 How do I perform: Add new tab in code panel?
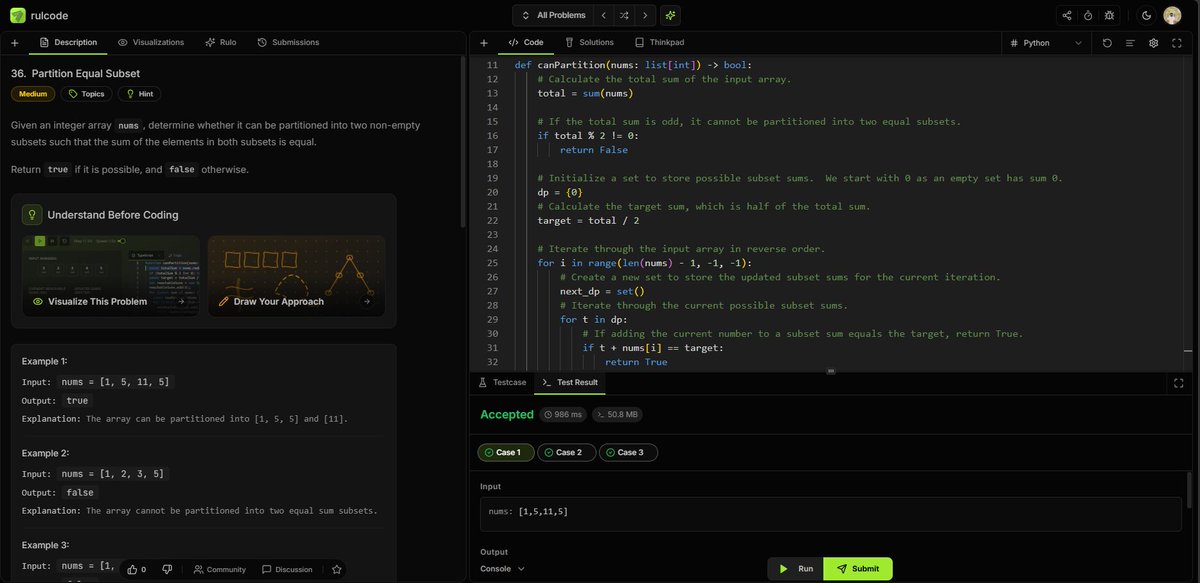pyautogui.click(x=483, y=43)
